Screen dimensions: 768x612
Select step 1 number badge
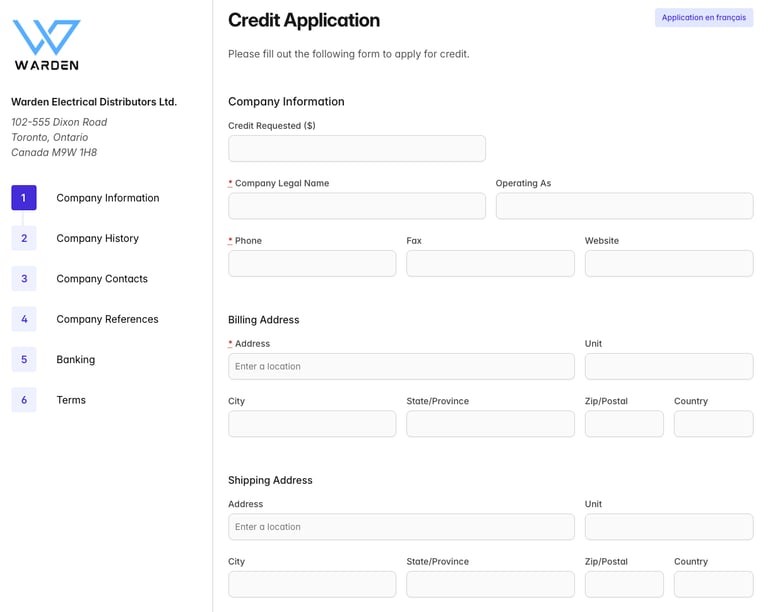click(x=24, y=198)
